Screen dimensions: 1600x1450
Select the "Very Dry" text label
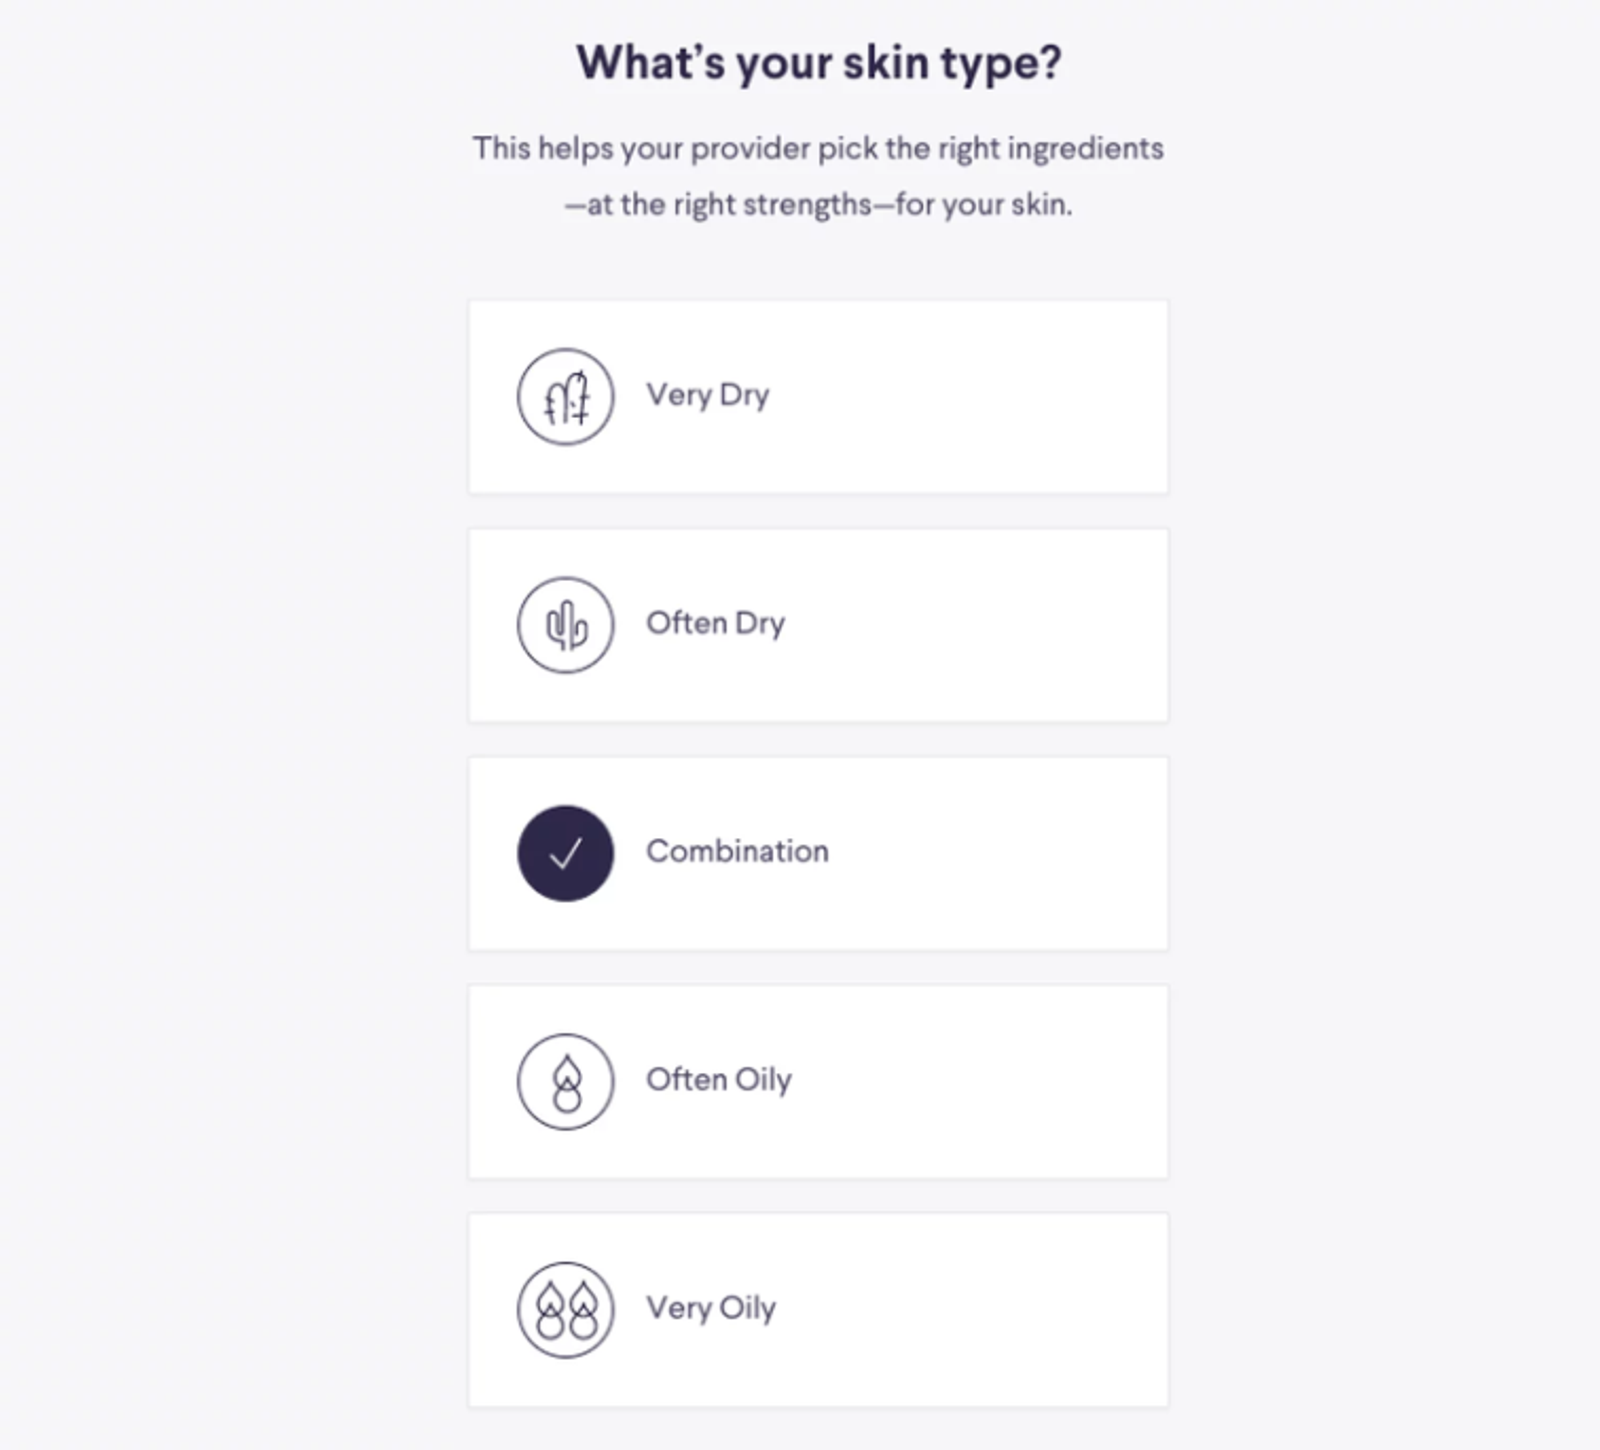click(707, 395)
